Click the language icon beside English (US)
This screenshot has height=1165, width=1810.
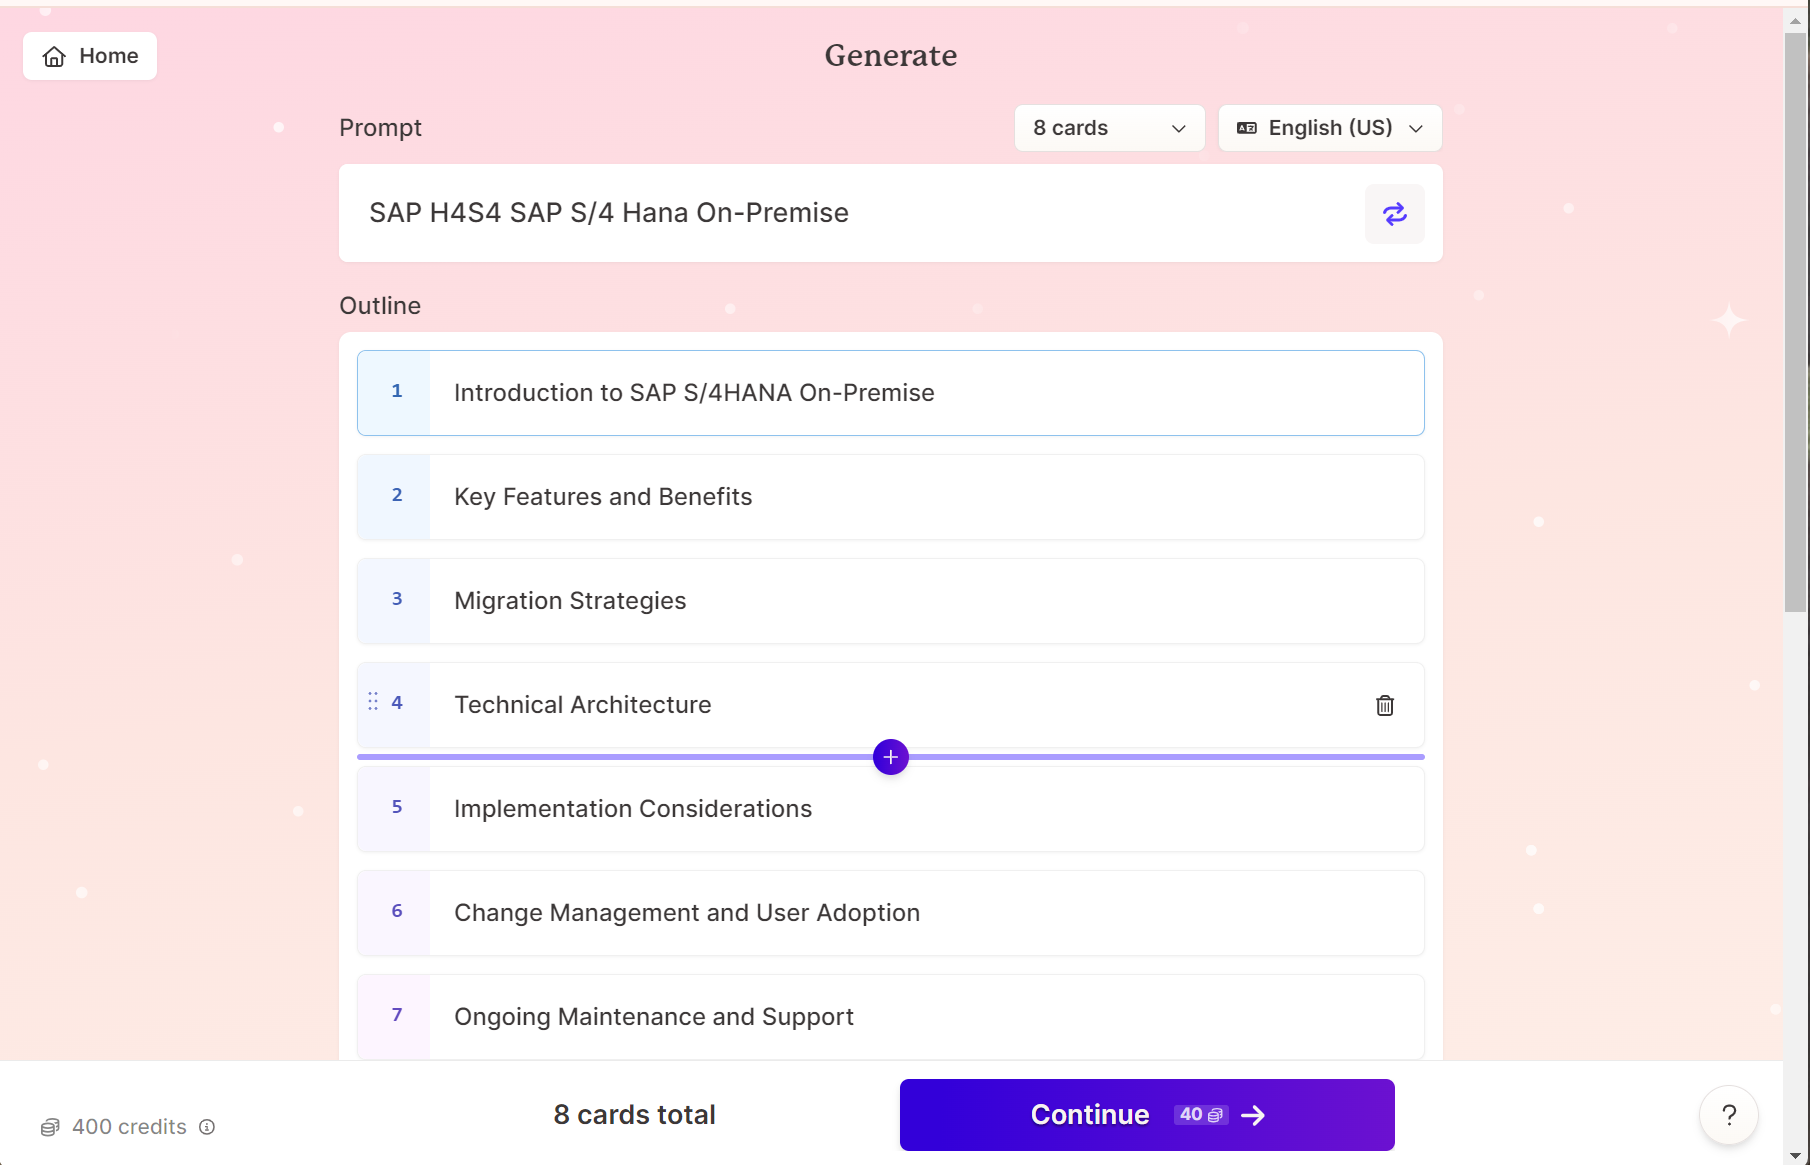pos(1246,128)
